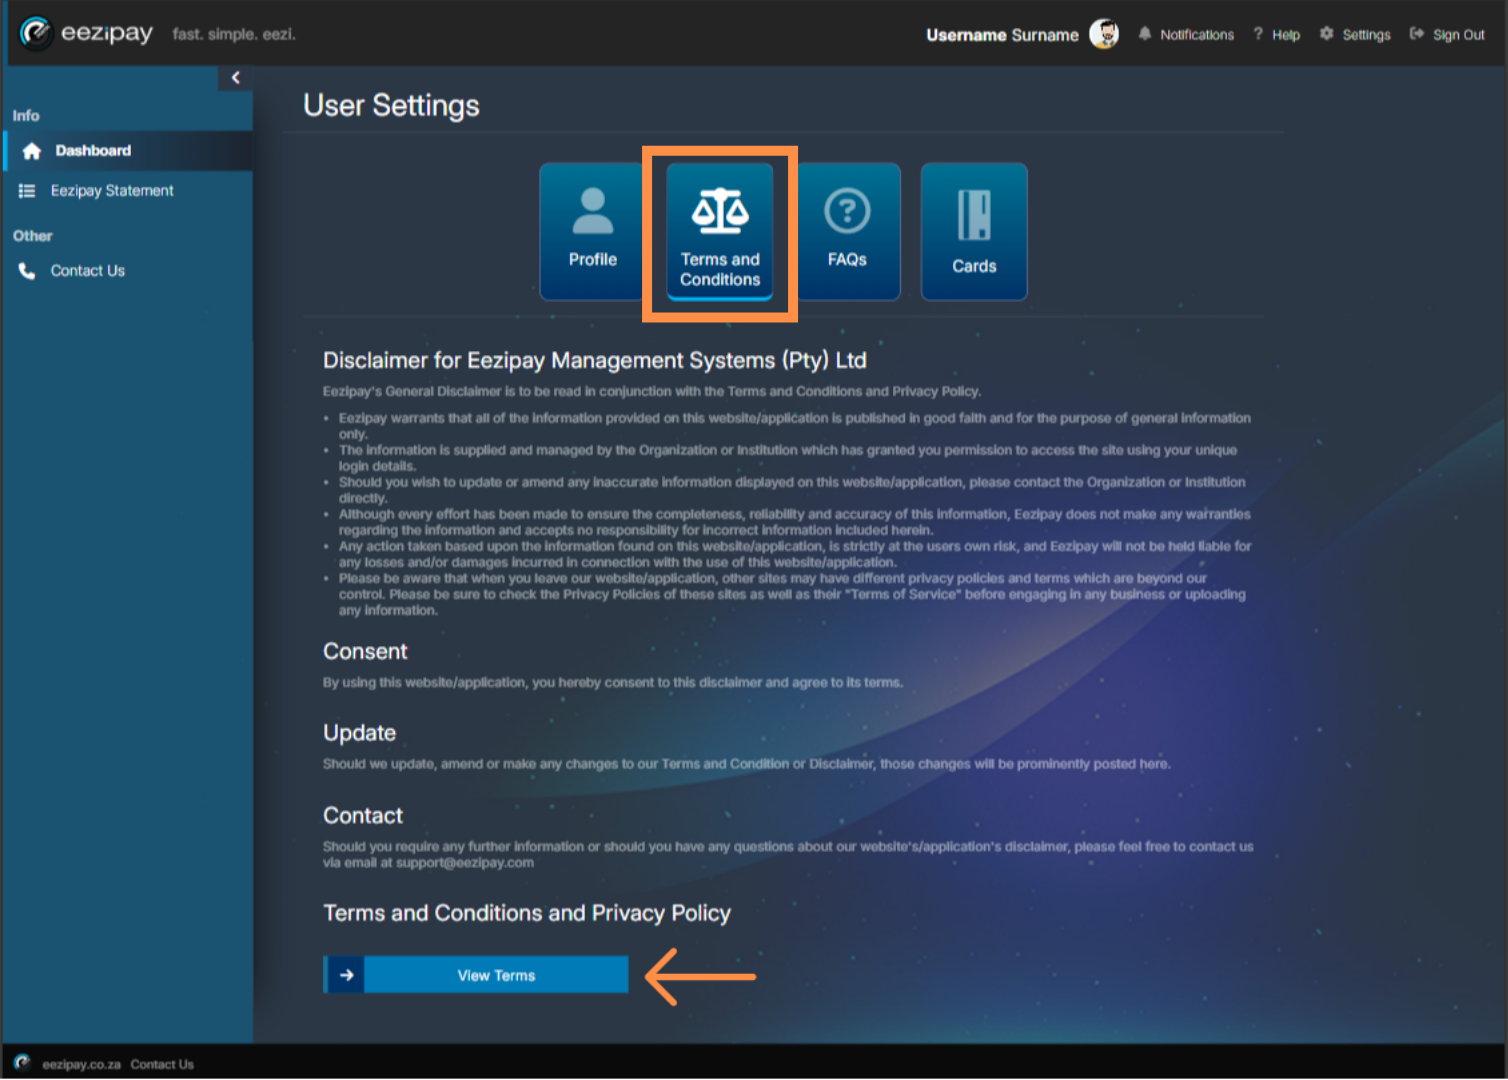The width and height of the screenshot is (1508, 1080).
Task: Click the arrow icon on View Terms button
Action: 346,975
